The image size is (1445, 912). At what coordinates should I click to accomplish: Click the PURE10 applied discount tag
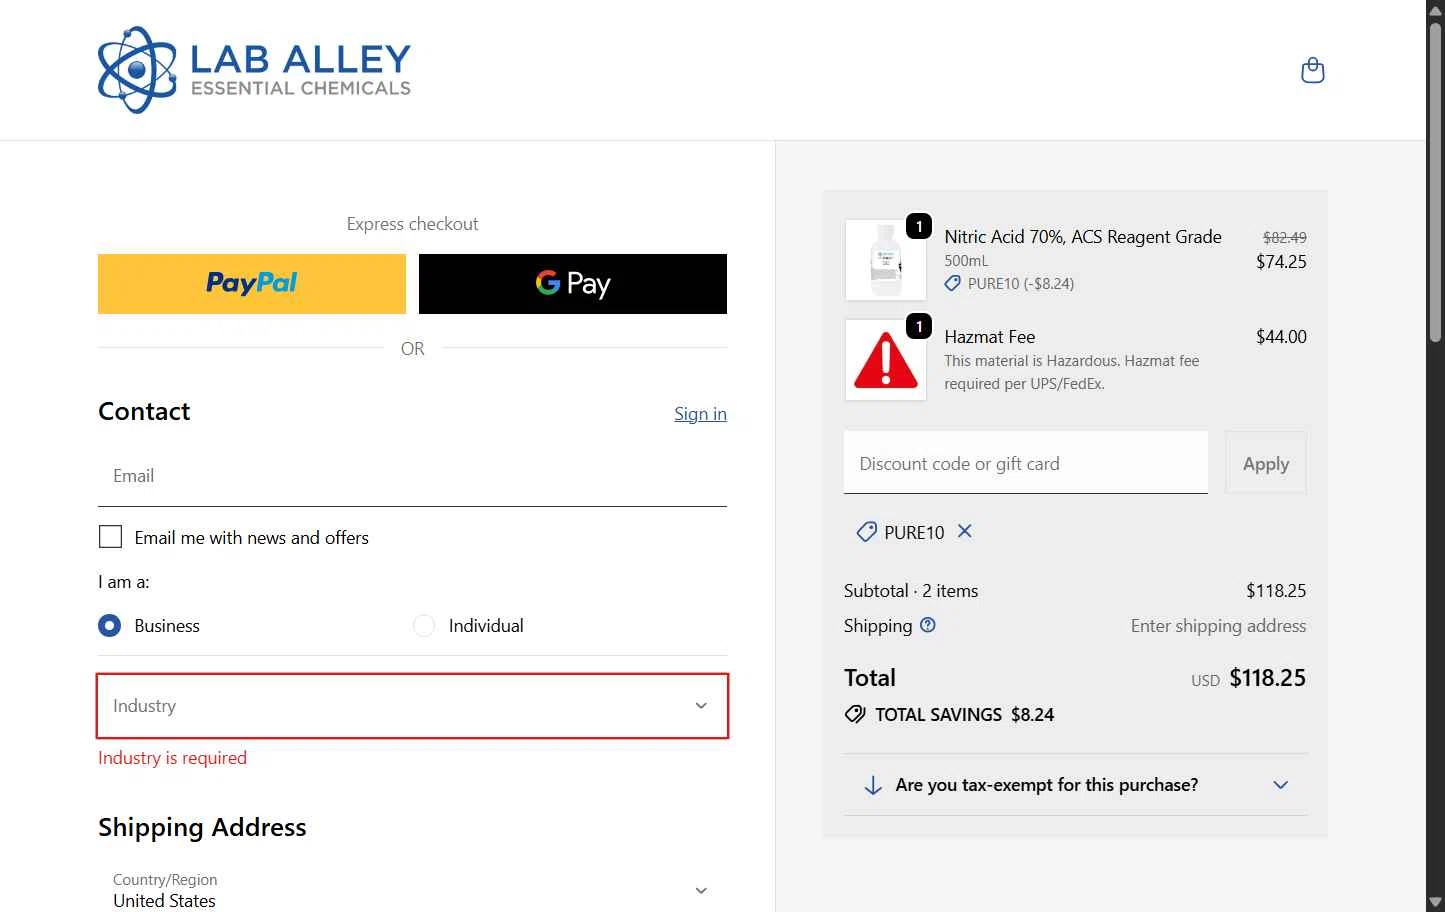pos(900,532)
